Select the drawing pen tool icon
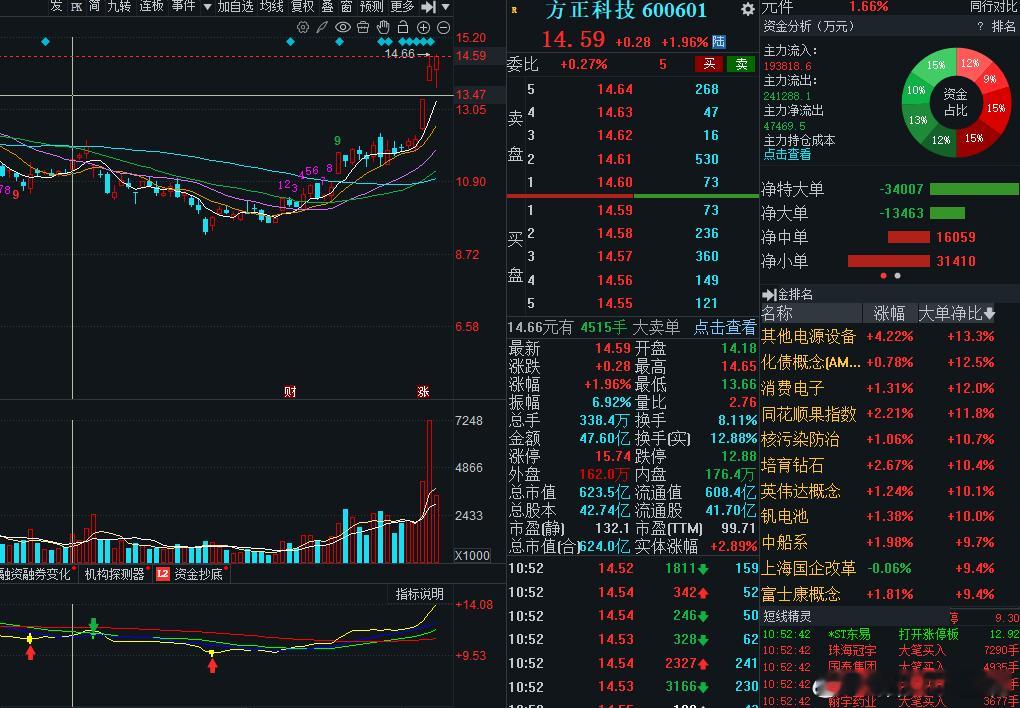The width and height of the screenshot is (1020, 708). [322, 27]
